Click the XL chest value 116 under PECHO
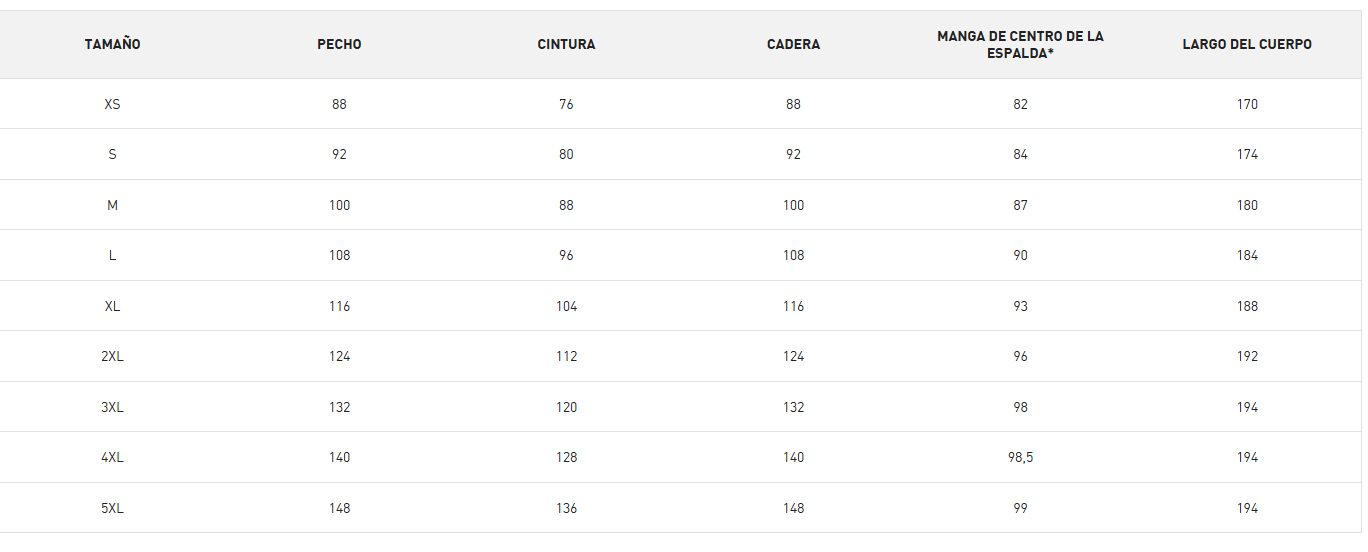Viewport: 1368px width, 552px height. point(339,306)
